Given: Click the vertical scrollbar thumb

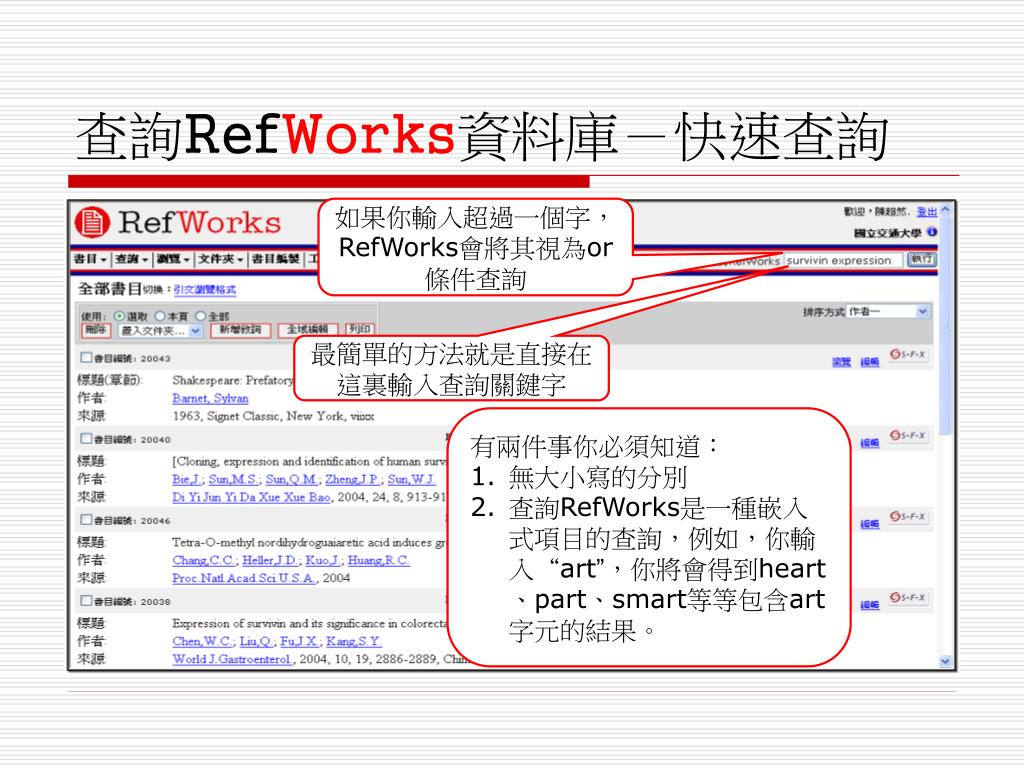Looking at the screenshot, I should coord(945,327).
